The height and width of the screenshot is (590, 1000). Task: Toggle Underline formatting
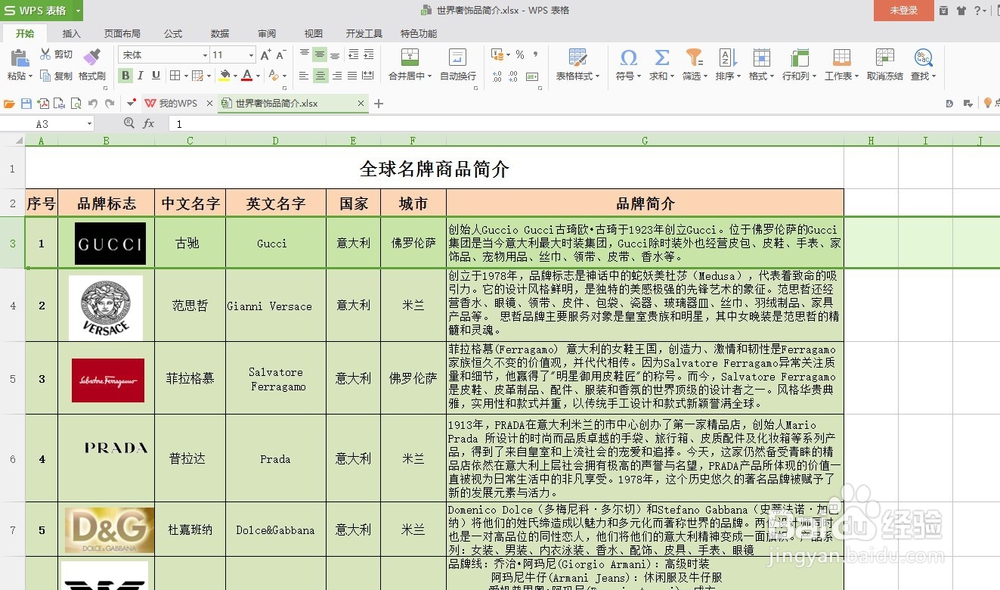pos(156,76)
